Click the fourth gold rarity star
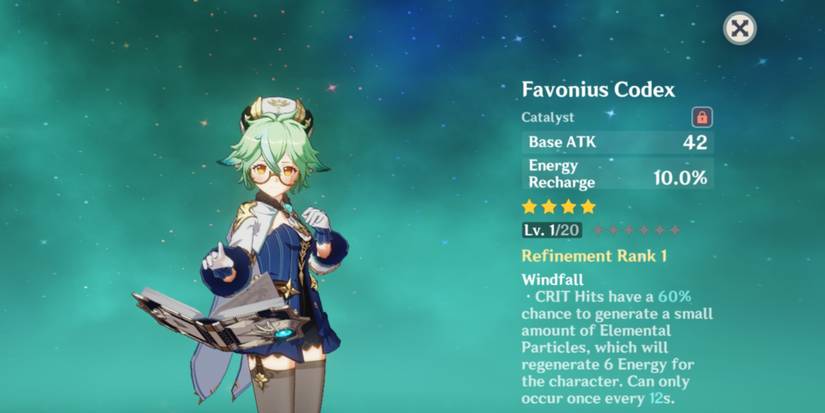 click(x=588, y=207)
